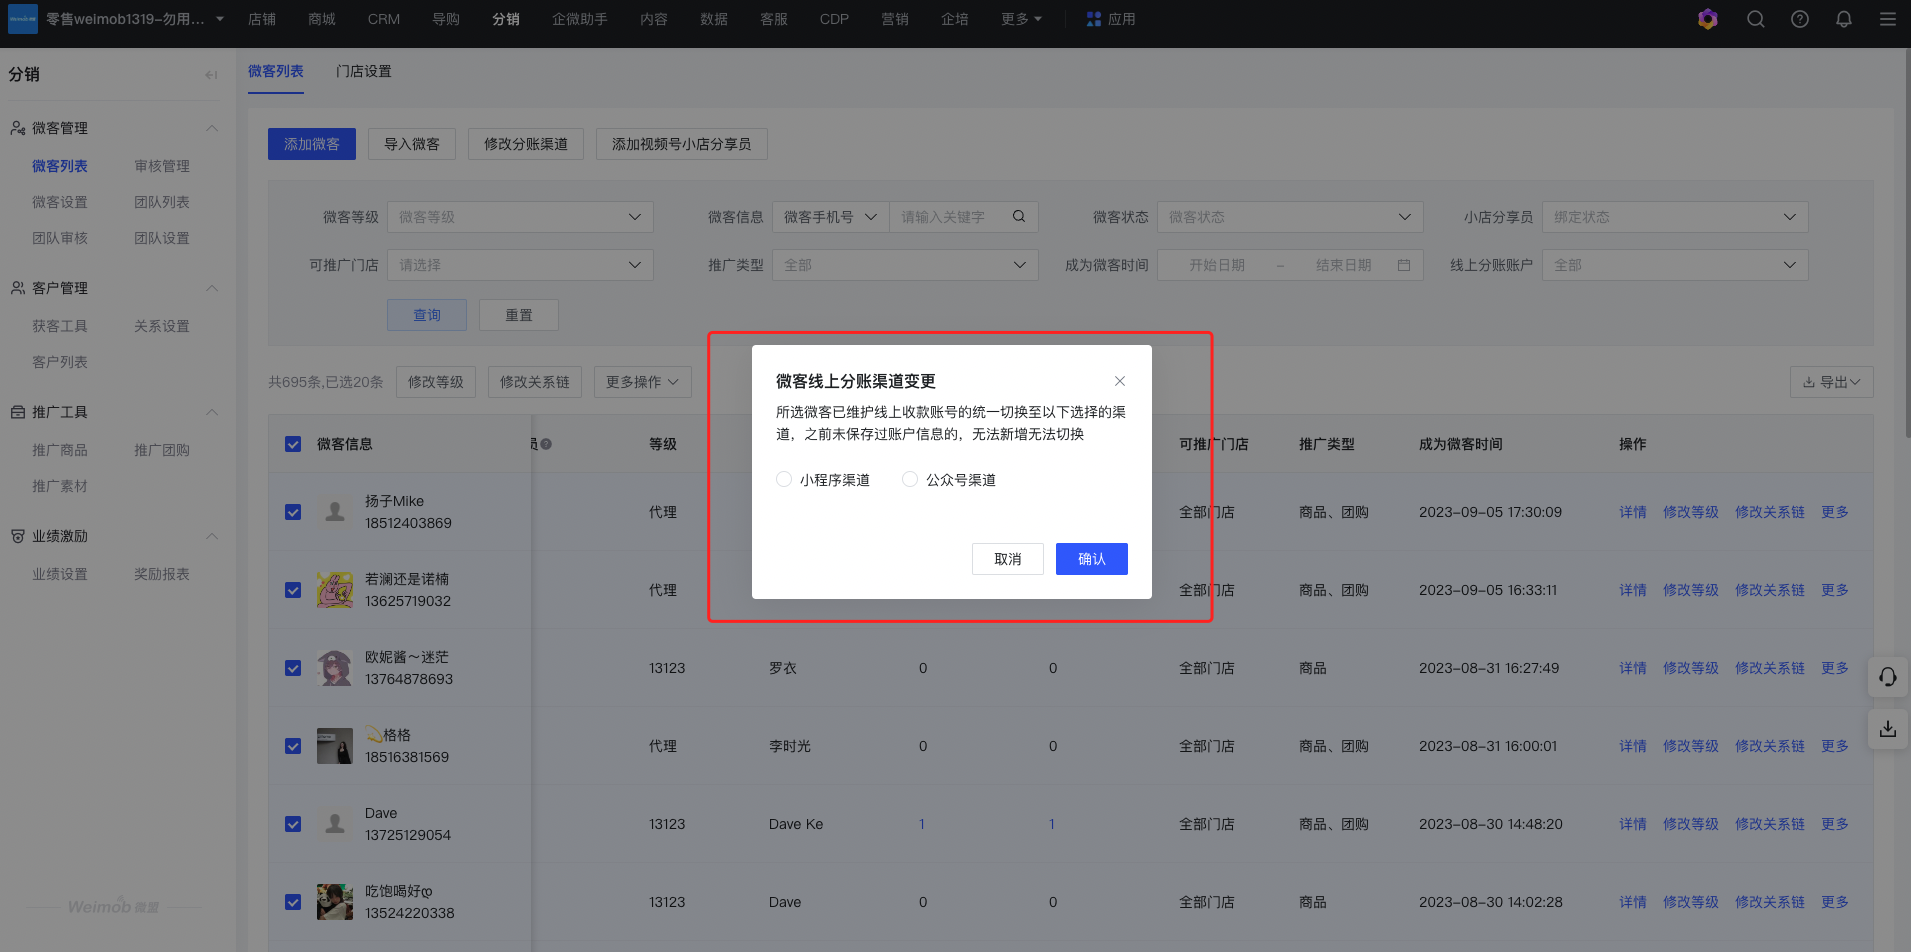The height and width of the screenshot is (952, 1911).
Task: Open the CRM top menu
Action: (384, 19)
